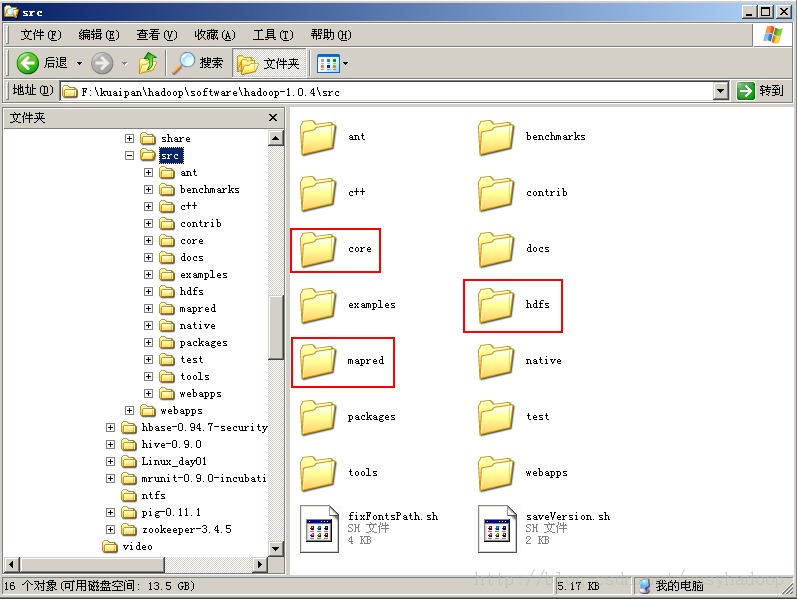This screenshot has width=797, height=599.
Task: Click the tree horizontal scroll-right arrow
Action: (260, 564)
